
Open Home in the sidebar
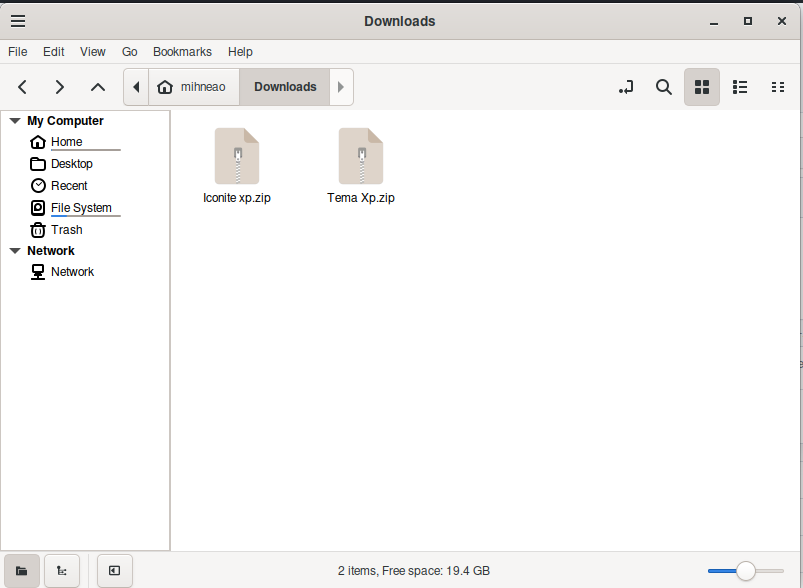click(67, 142)
